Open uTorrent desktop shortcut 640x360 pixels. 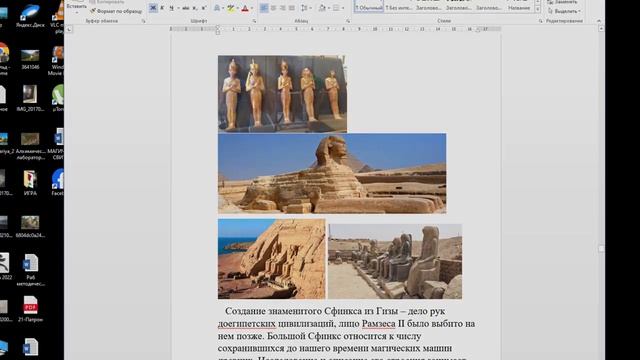point(58,98)
